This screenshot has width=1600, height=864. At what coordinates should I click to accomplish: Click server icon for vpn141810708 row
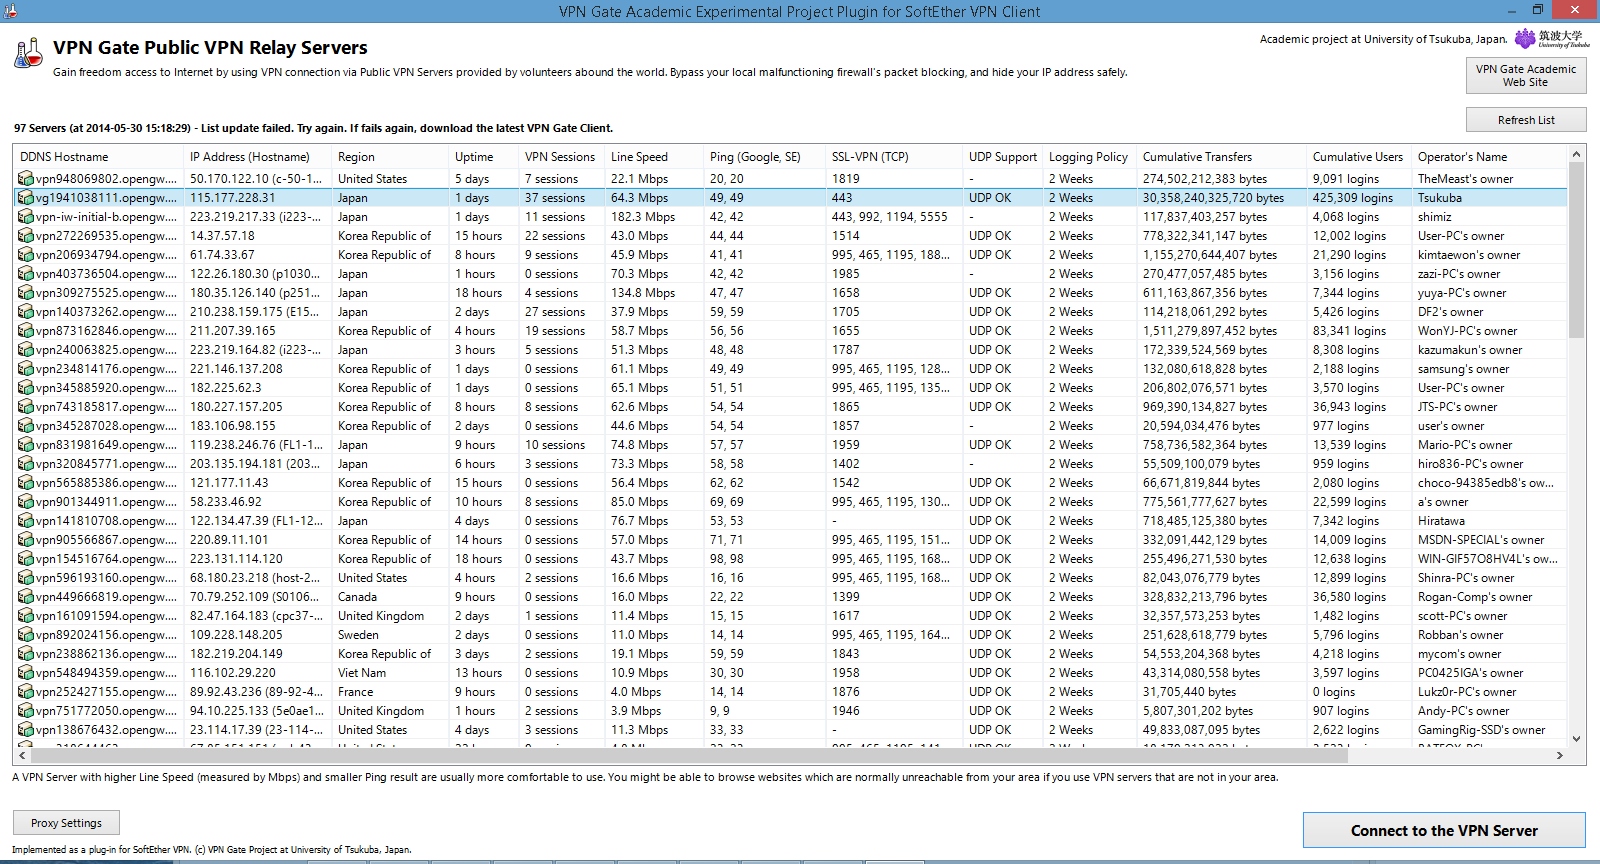(26, 521)
